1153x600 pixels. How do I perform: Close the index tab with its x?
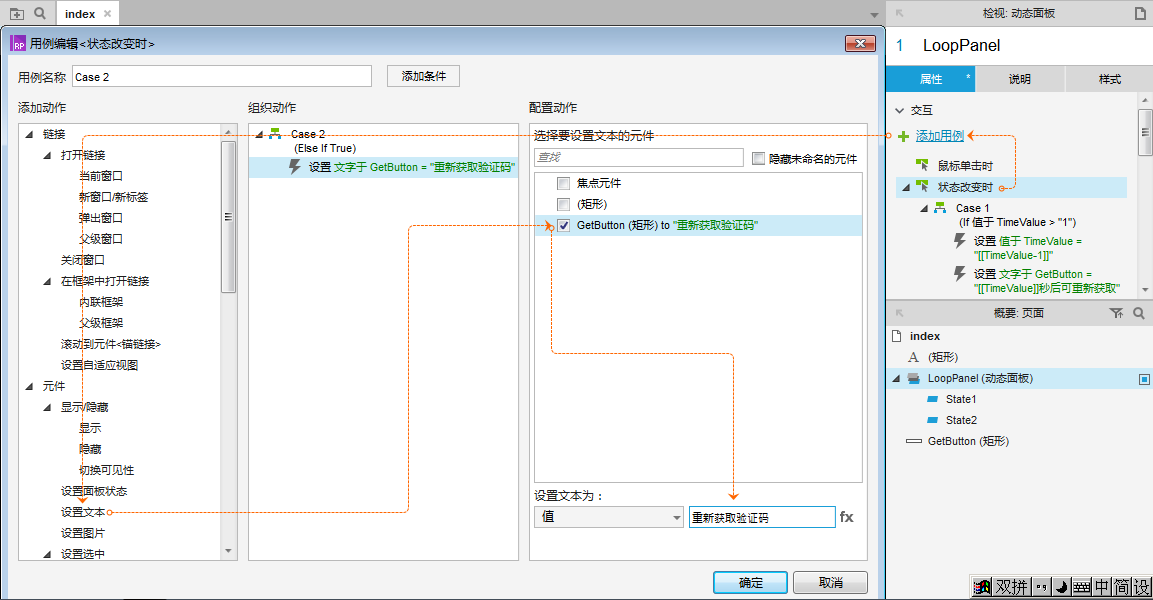pos(107,14)
